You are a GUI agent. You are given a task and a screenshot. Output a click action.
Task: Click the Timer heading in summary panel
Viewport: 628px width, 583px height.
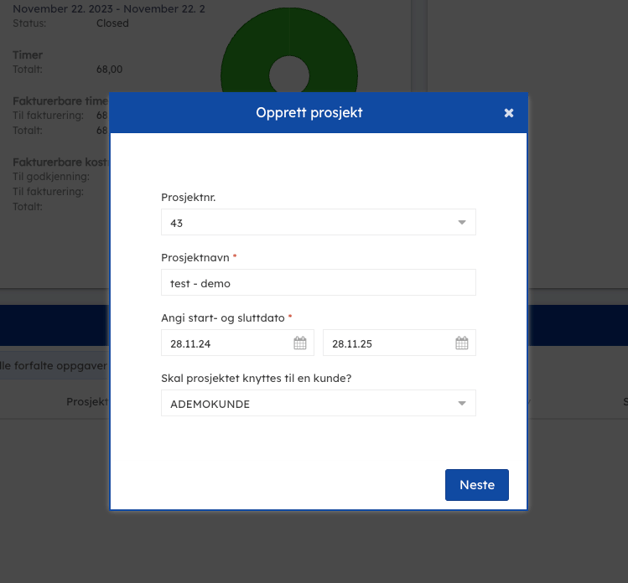point(27,55)
